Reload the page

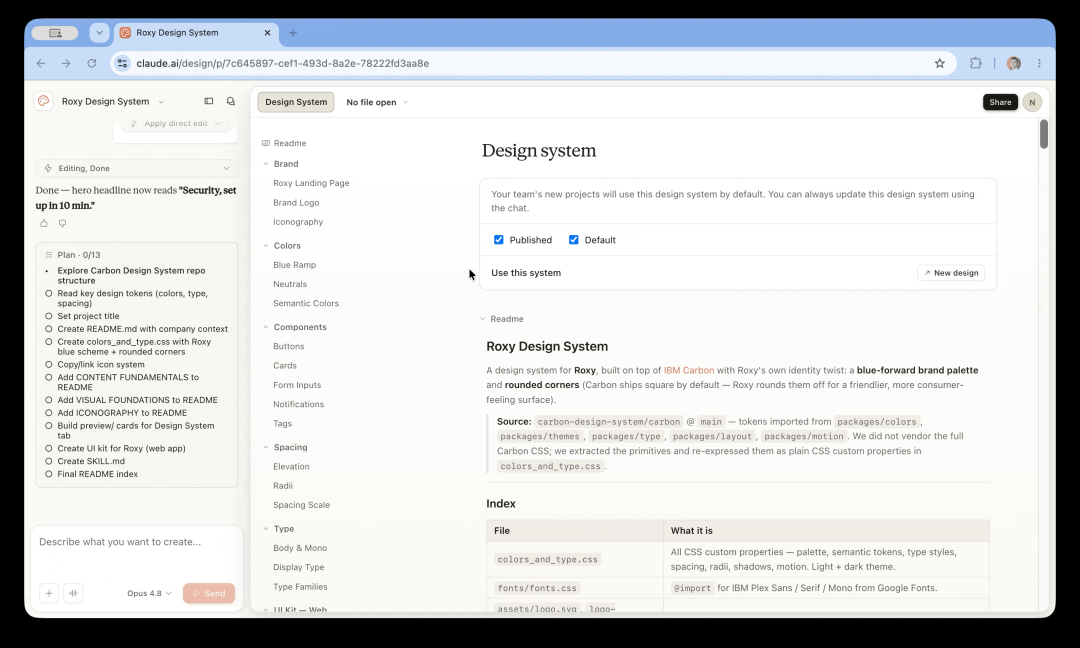pyautogui.click(x=92, y=63)
